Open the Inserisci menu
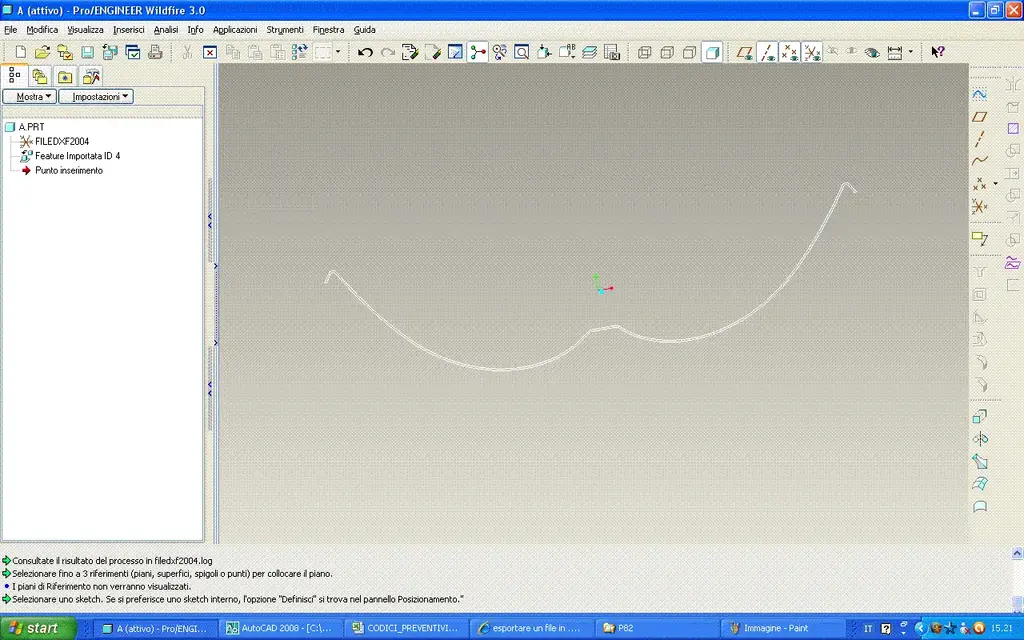 point(128,29)
